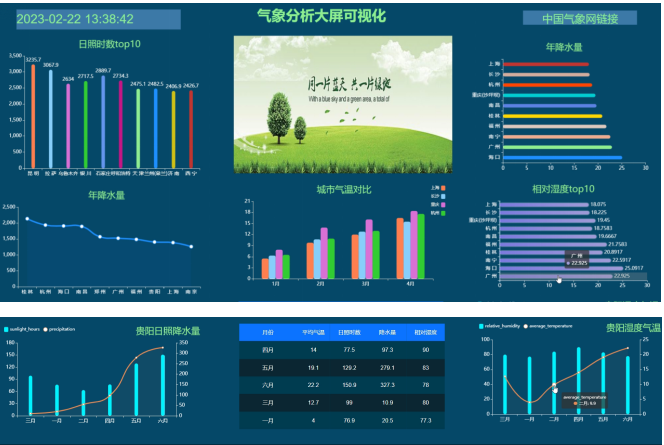
Task: Select the 南京 point on the line chart
Action: (191, 246)
